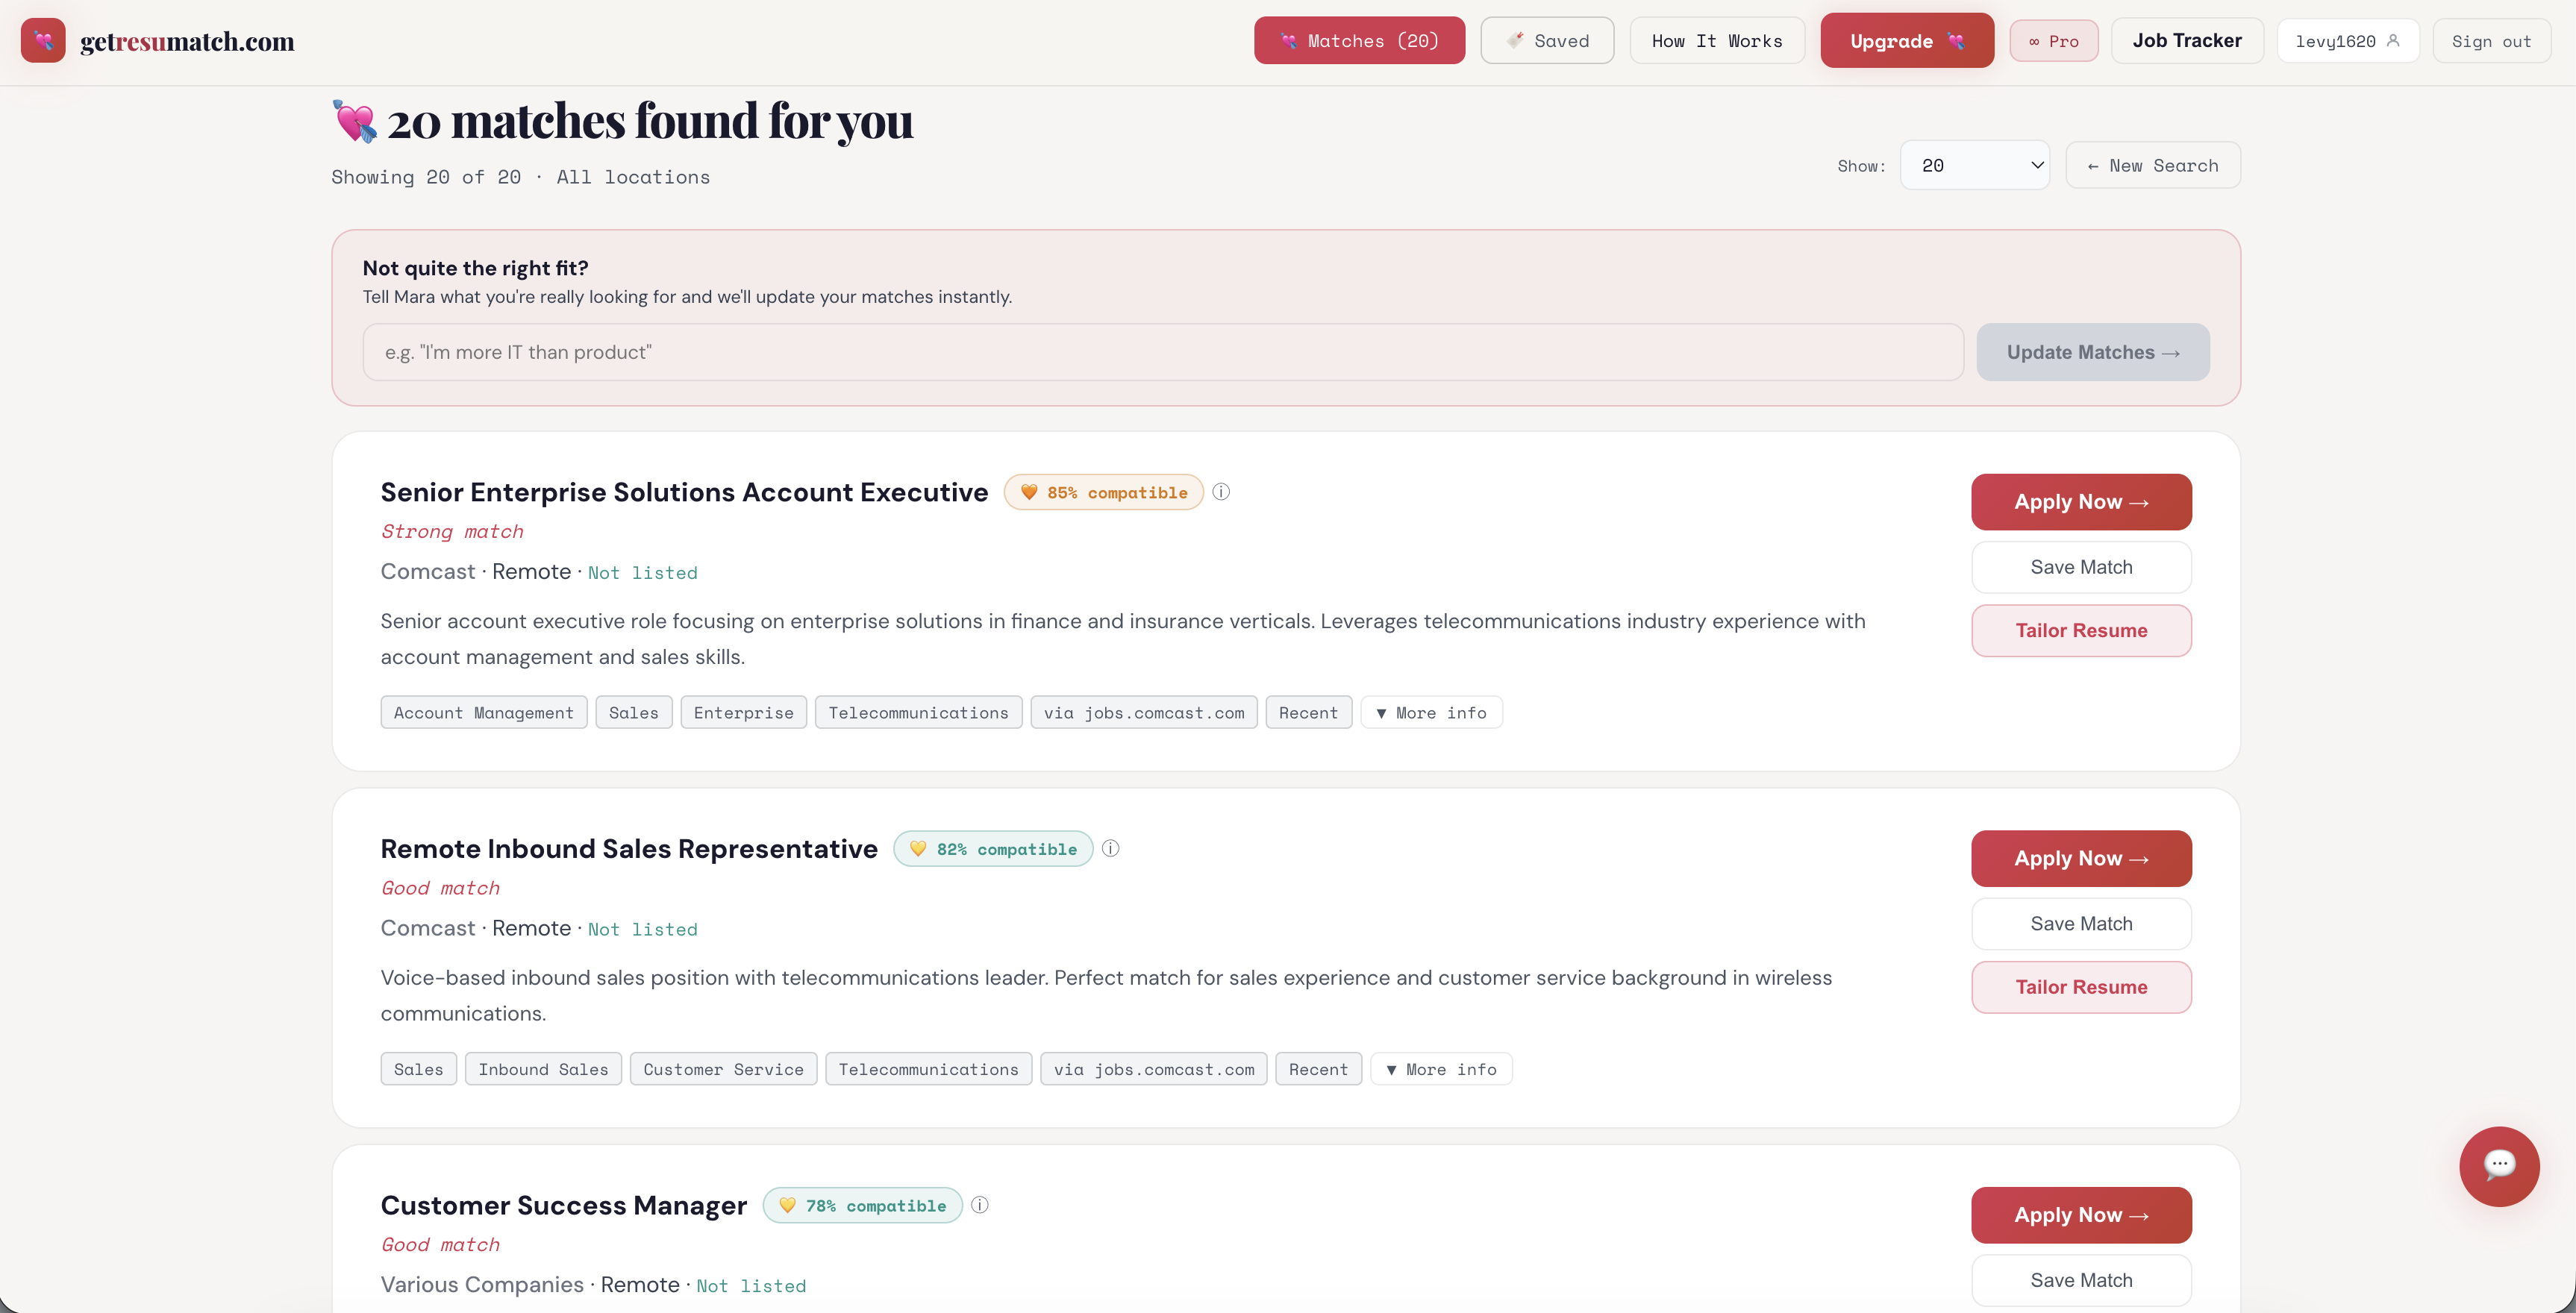Click the New Search button

[2152, 165]
